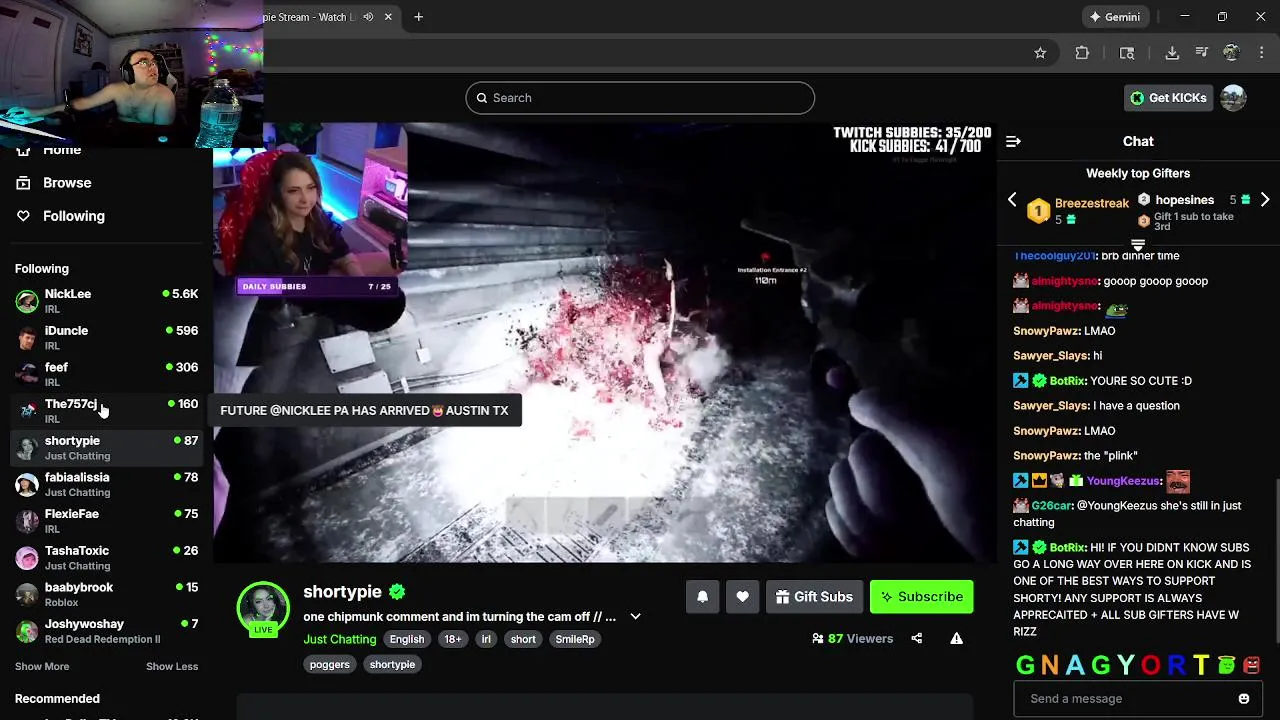This screenshot has width=1280, height=720.
Task: Open baabybrook channel from Following list
Action: click(106, 594)
